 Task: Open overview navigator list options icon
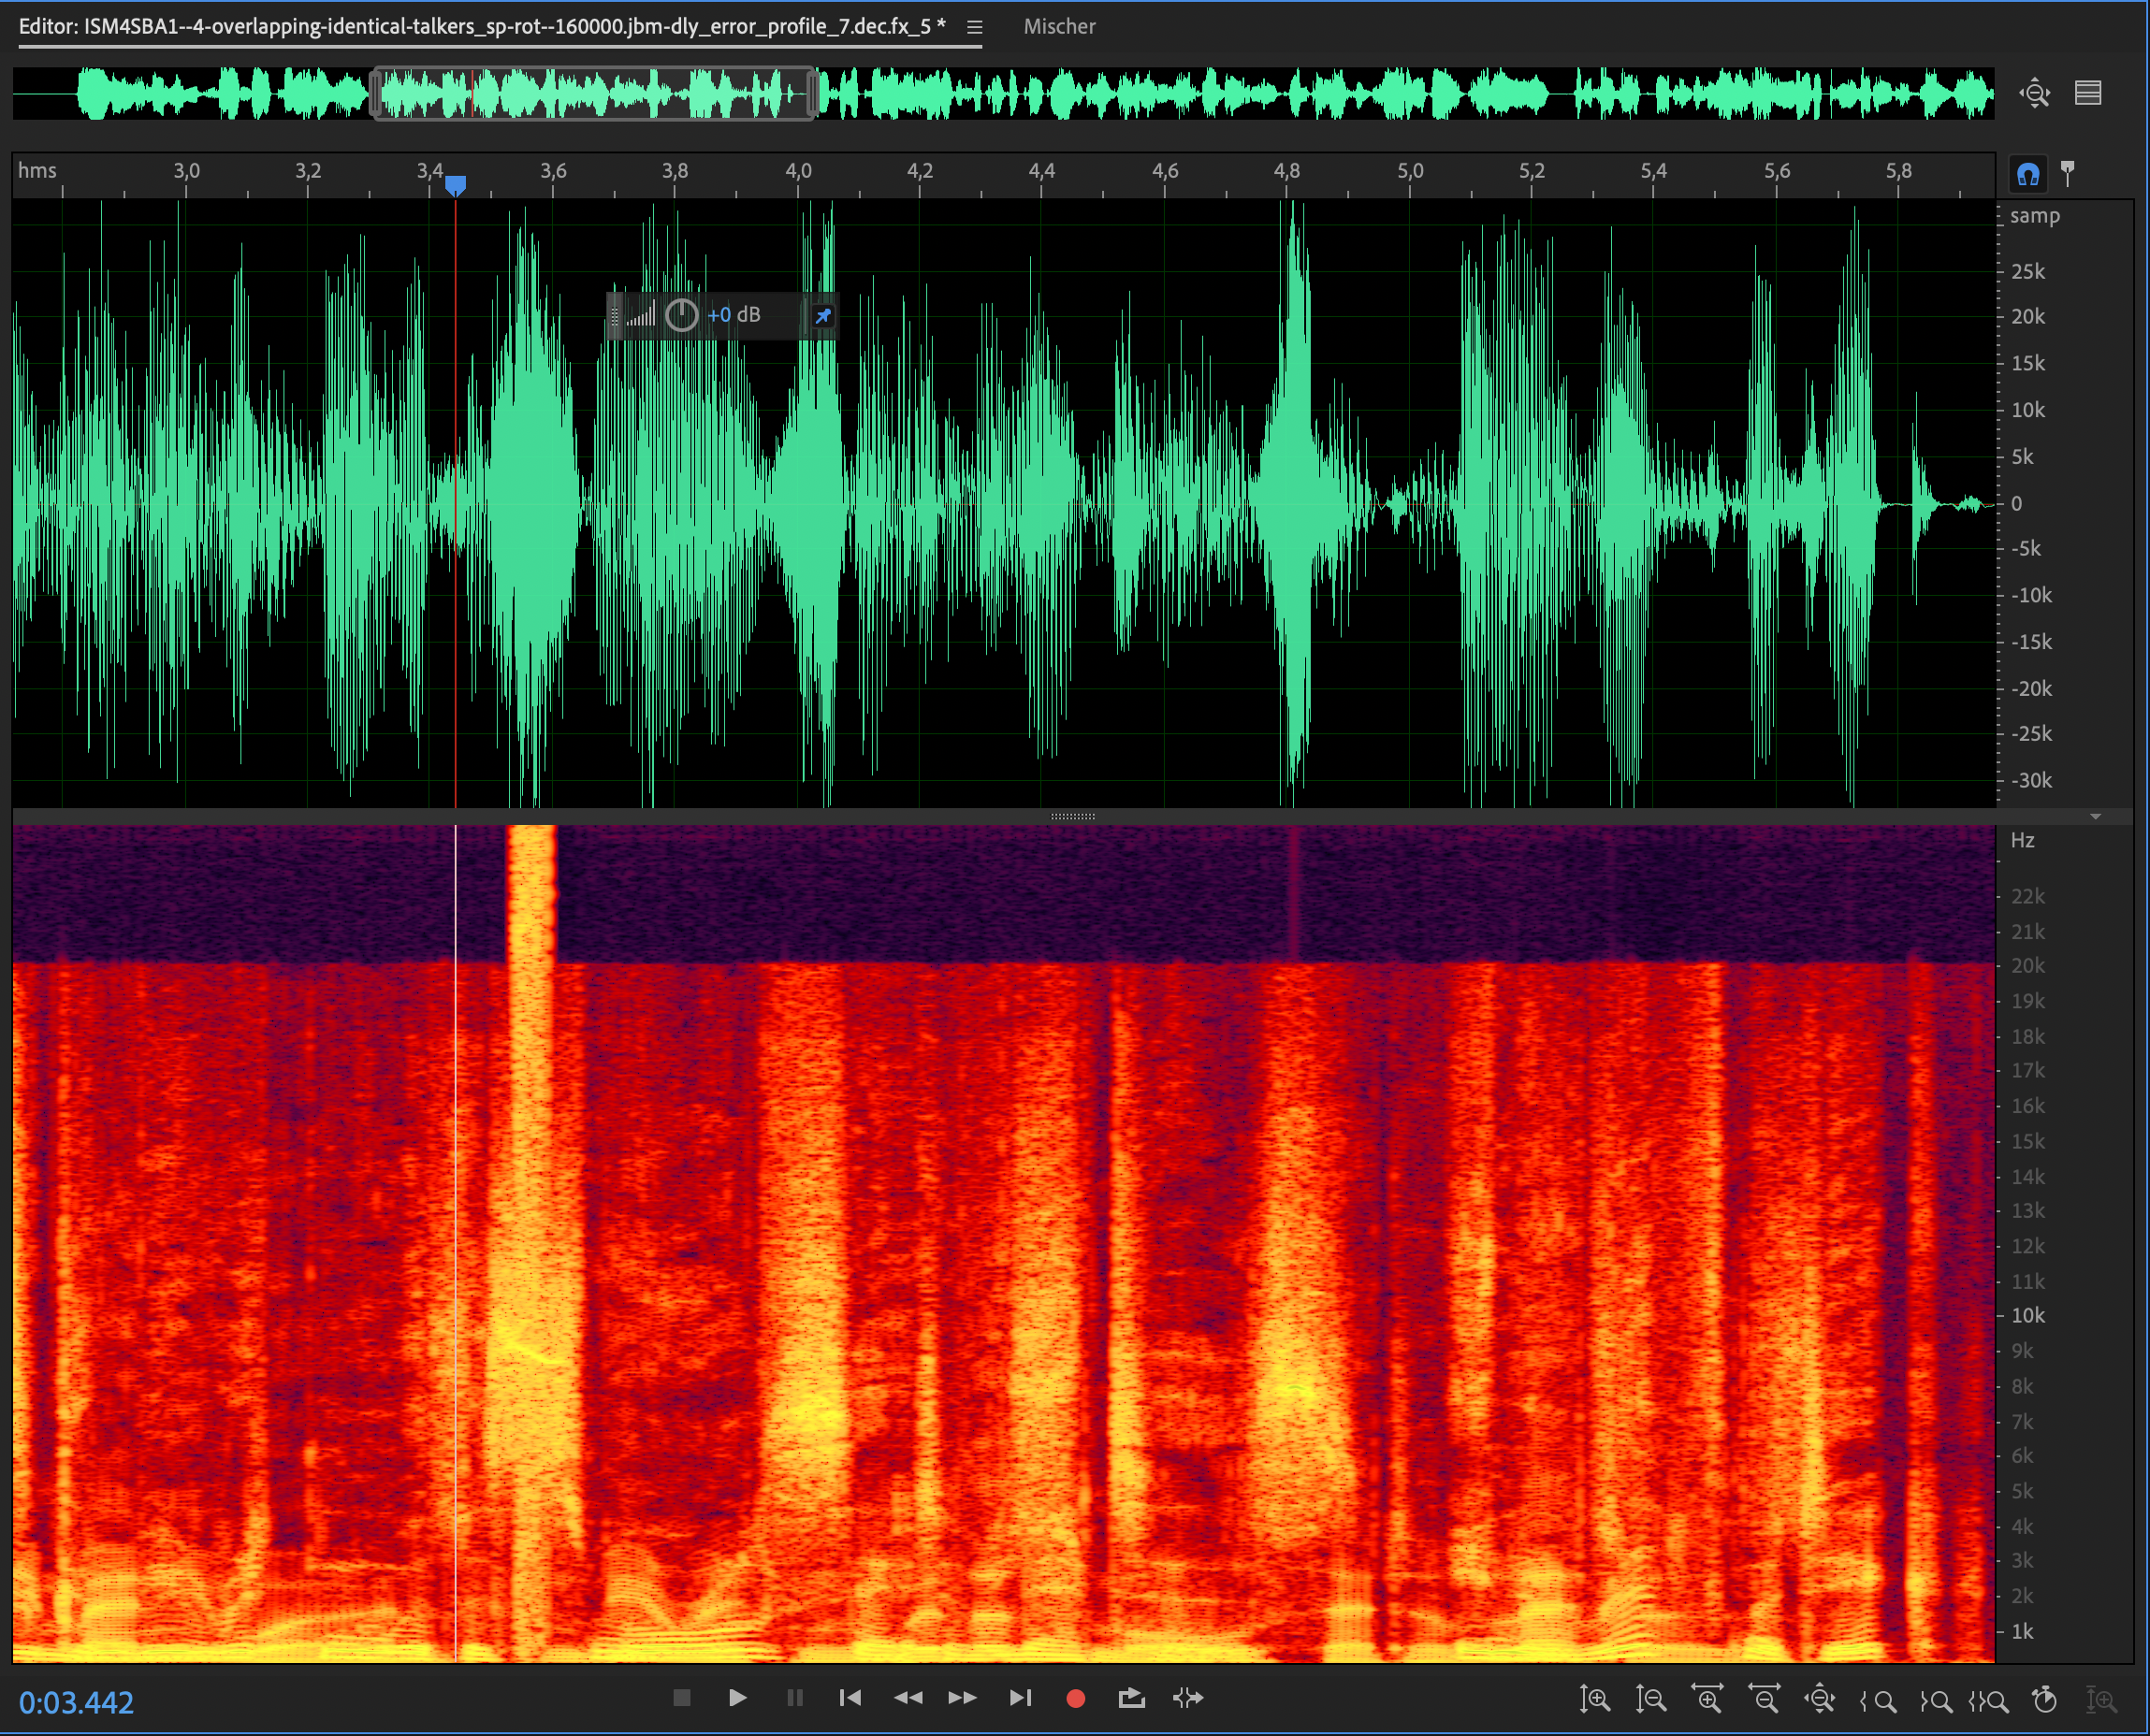2087,93
